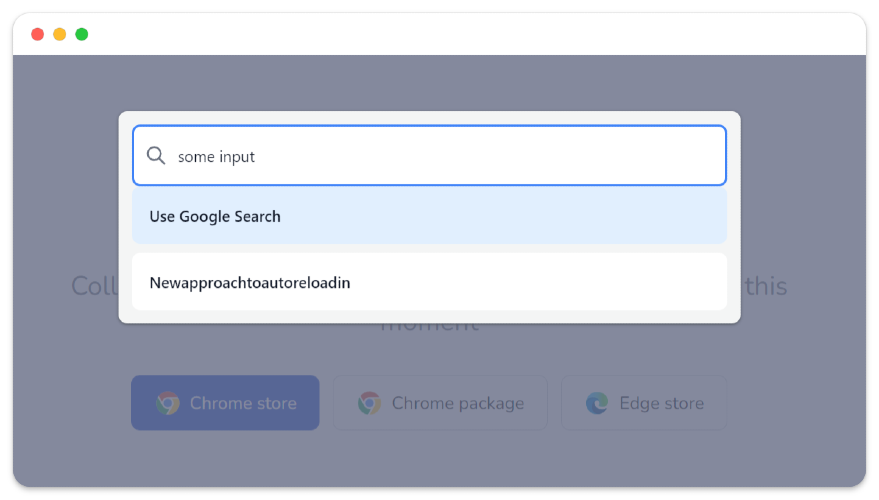Select the Chrome package download option
Viewport: 879px width, 500px height.
click(440, 402)
